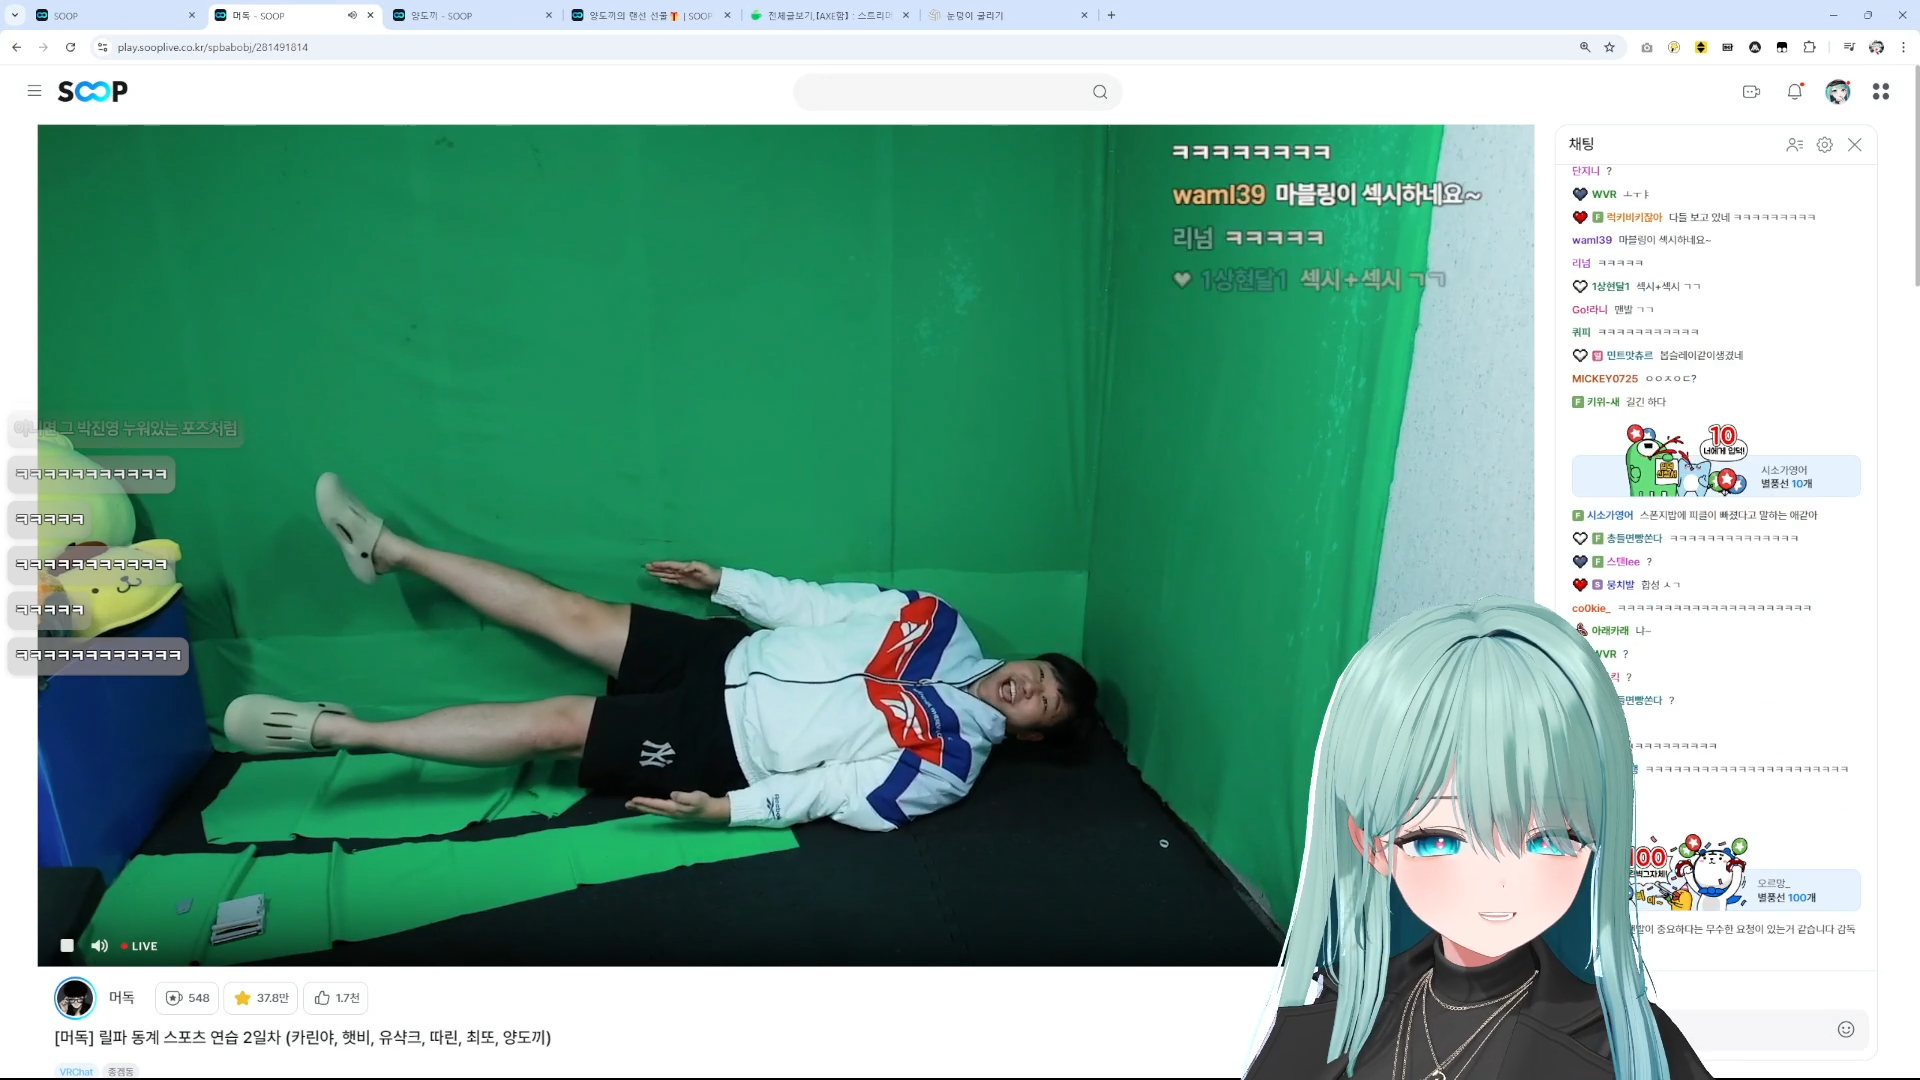Open the hamburger side menu
The width and height of the screenshot is (1920, 1080).
click(34, 91)
